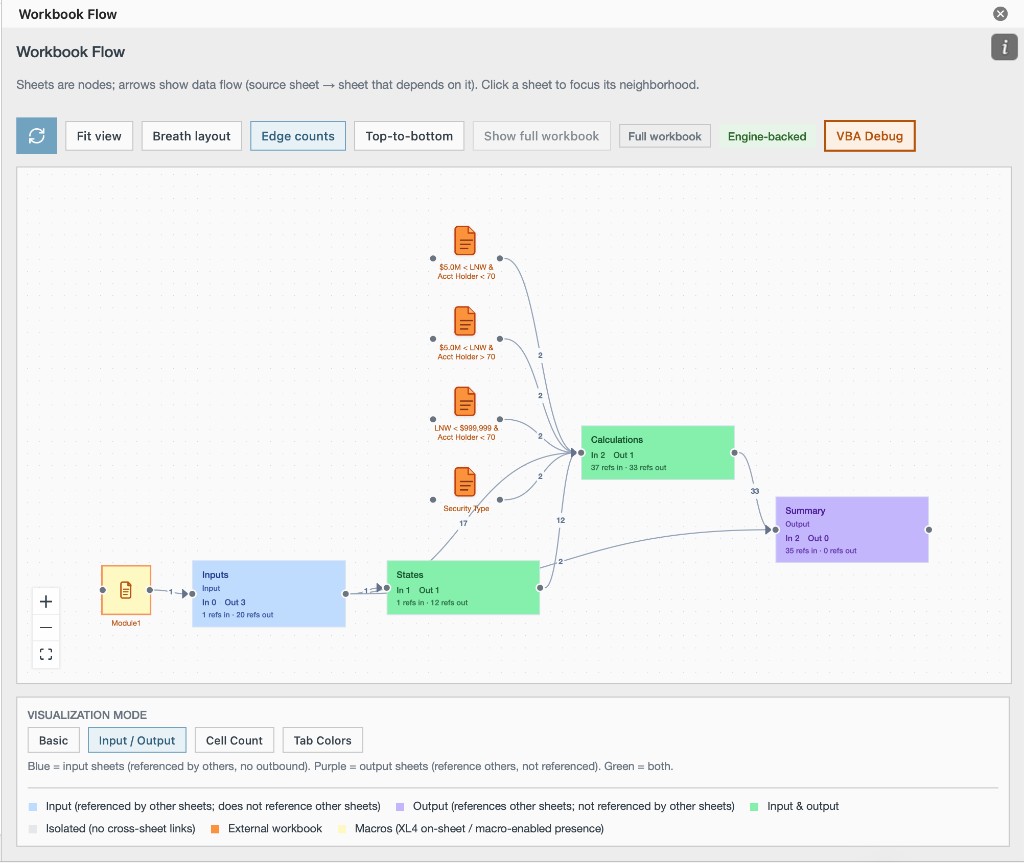Click the Summary node's right output handle
Image resolution: width=1024 pixels, height=863 pixels.
[x=929, y=530]
